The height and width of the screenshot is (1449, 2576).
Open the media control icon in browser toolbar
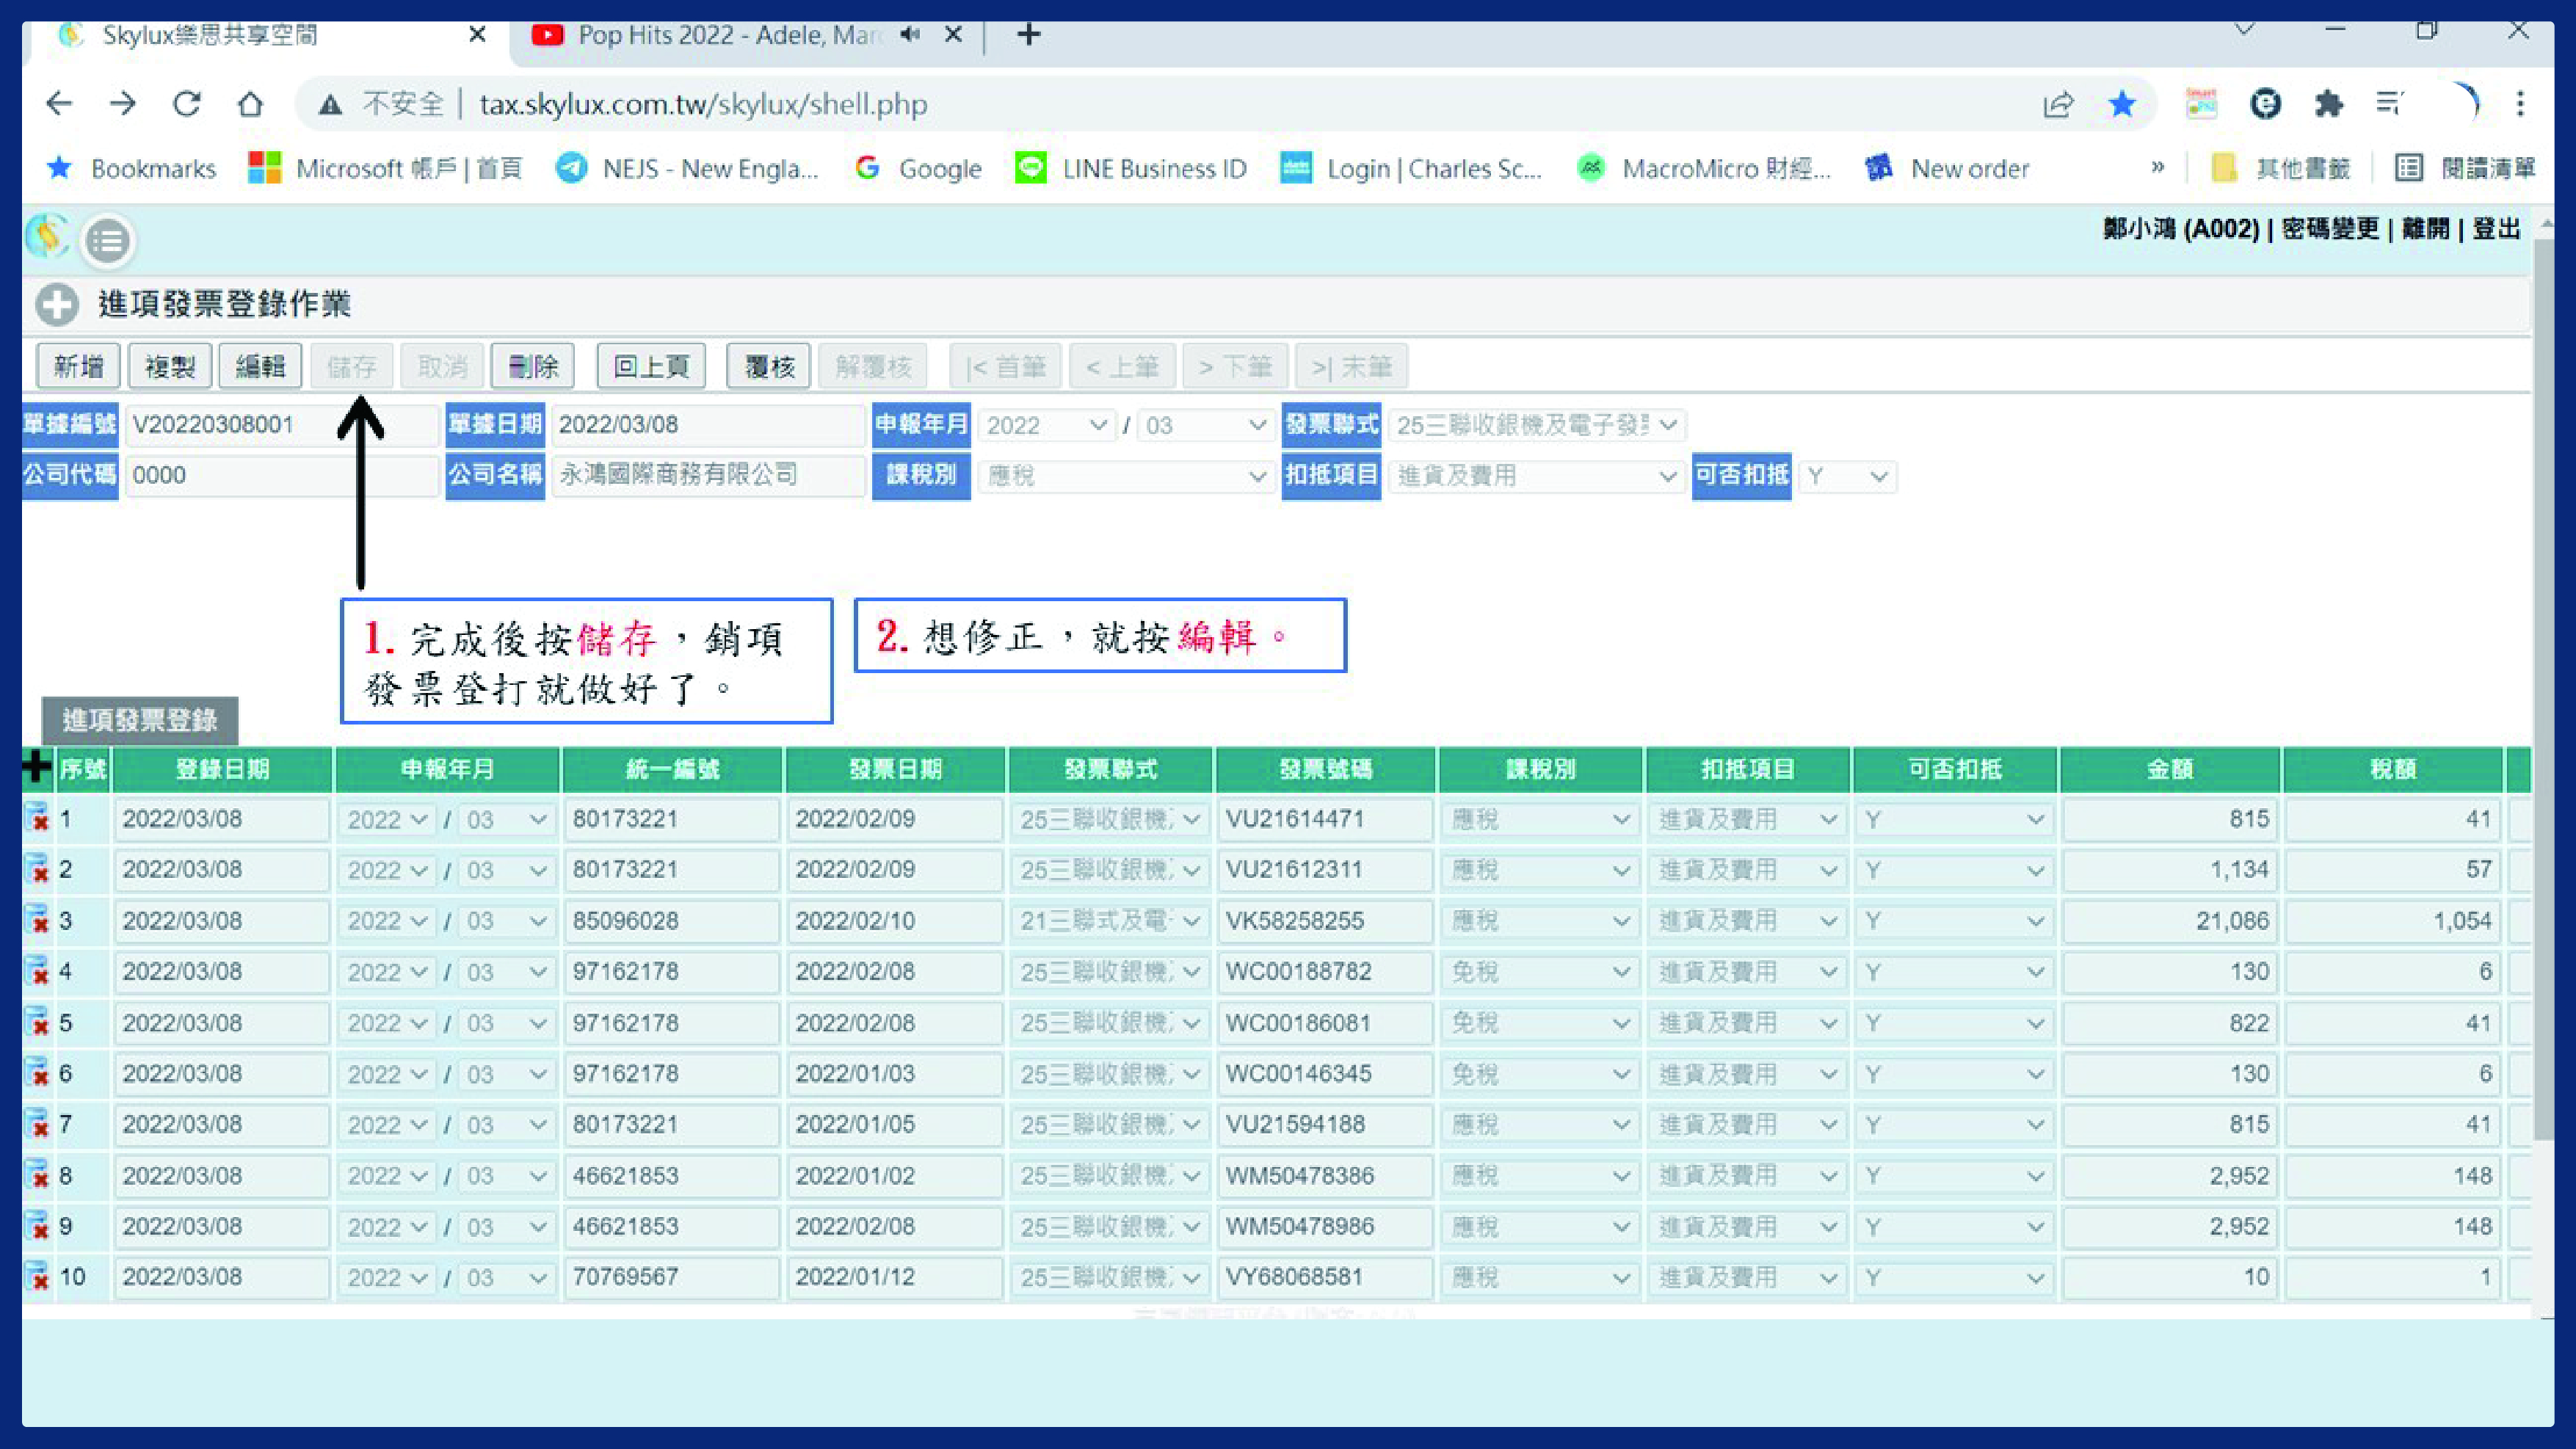(2391, 104)
